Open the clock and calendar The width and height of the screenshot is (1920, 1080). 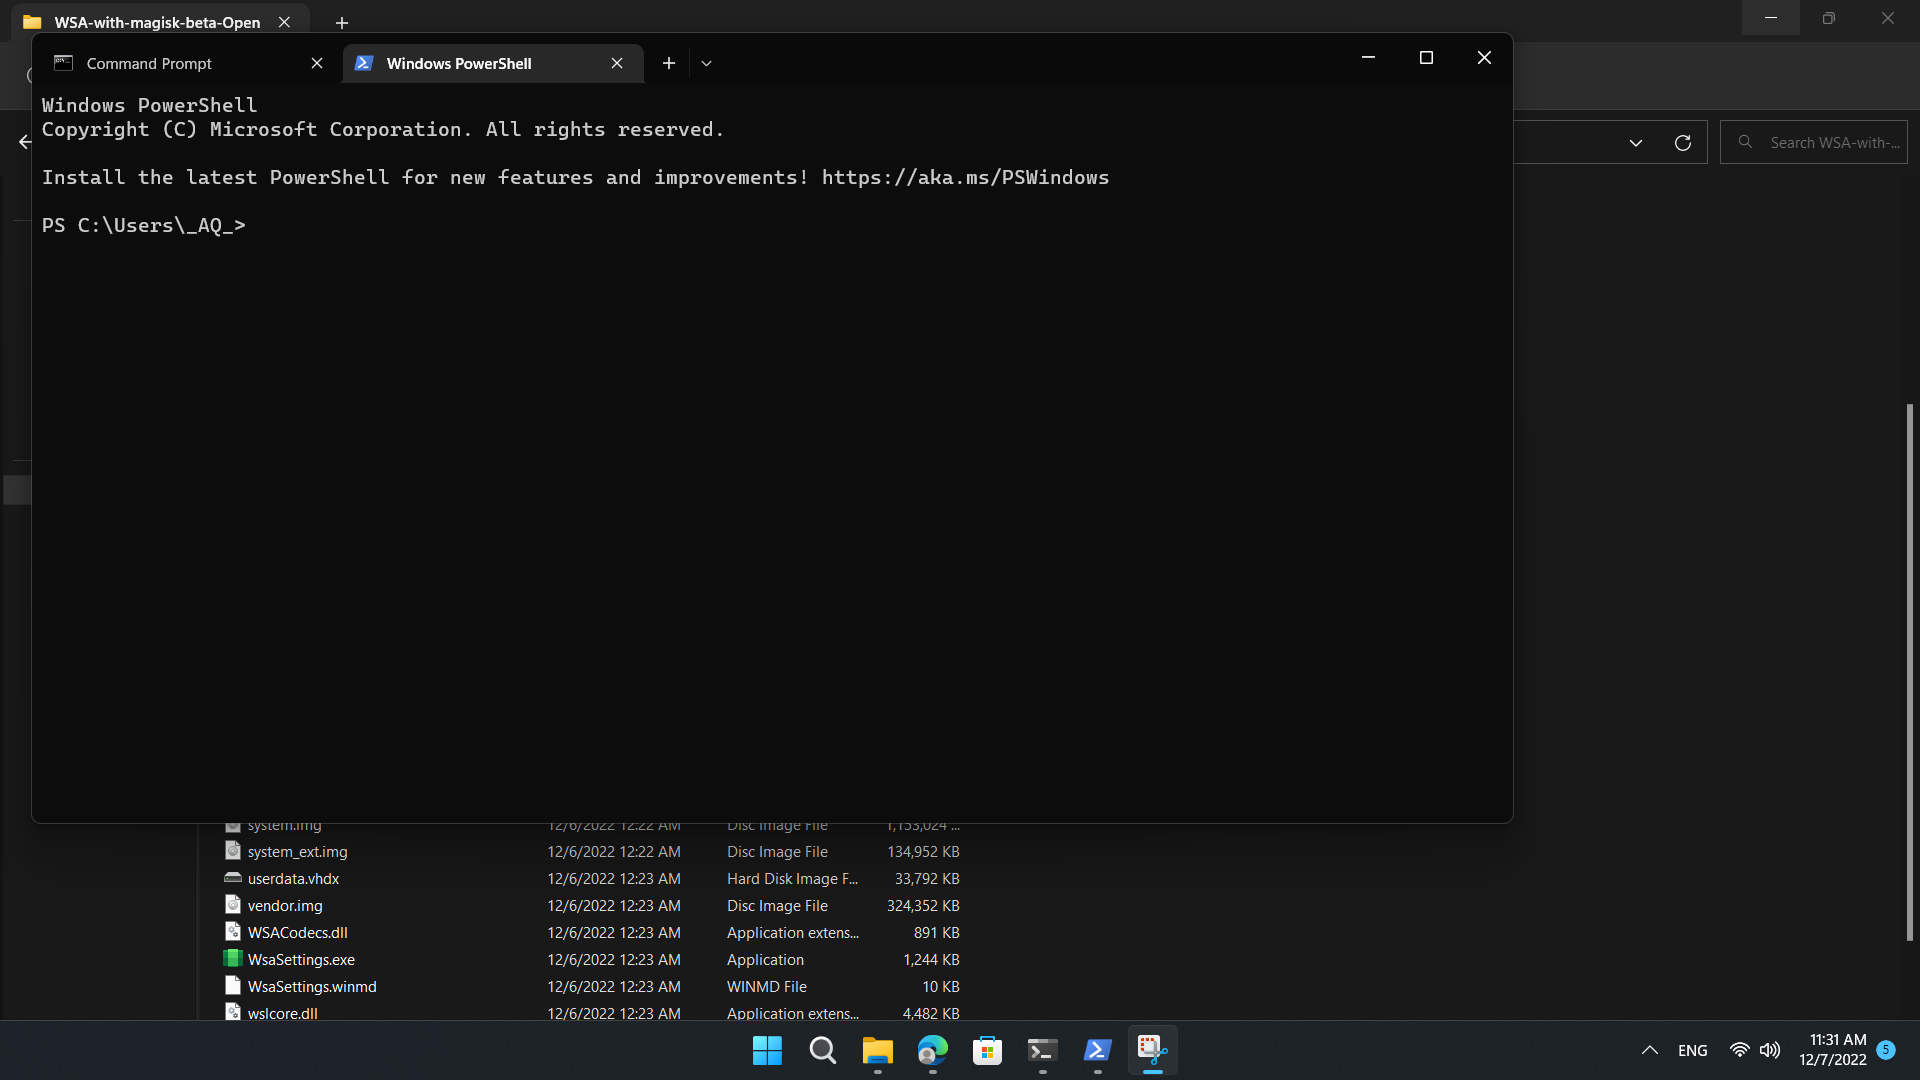(x=1833, y=1050)
